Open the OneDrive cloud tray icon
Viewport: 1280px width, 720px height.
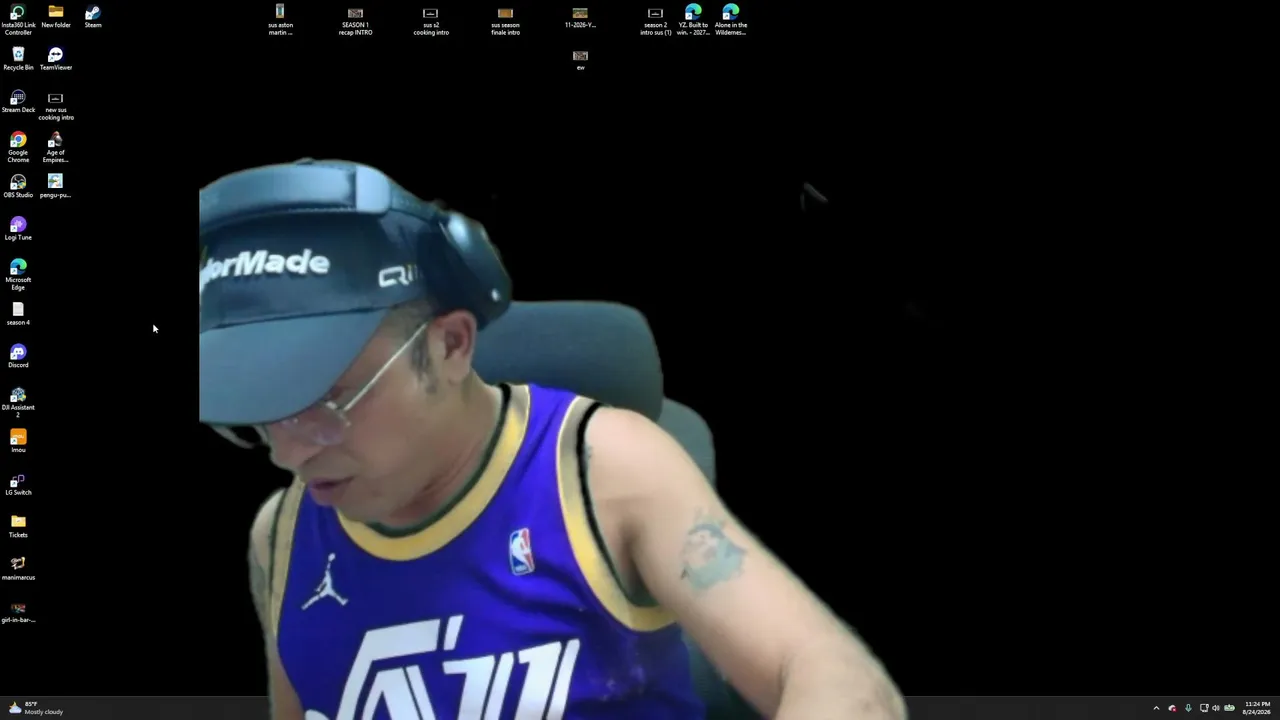pyautogui.click(x=1172, y=708)
